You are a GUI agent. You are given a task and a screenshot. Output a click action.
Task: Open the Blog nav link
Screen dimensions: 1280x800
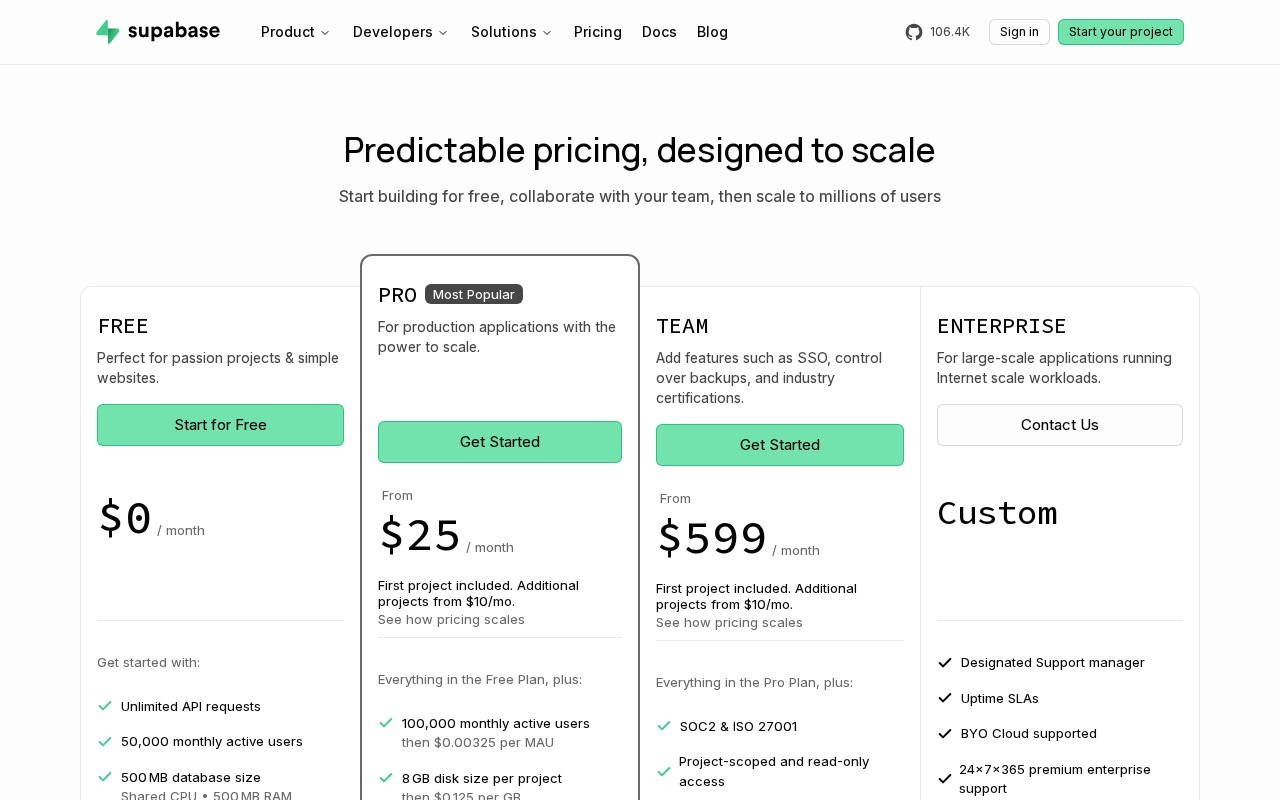click(x=712, y=32)
